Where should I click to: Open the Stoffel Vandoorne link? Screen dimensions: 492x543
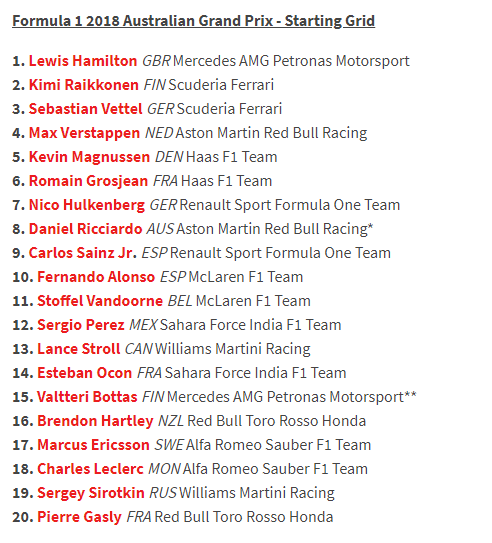(100, 301)
